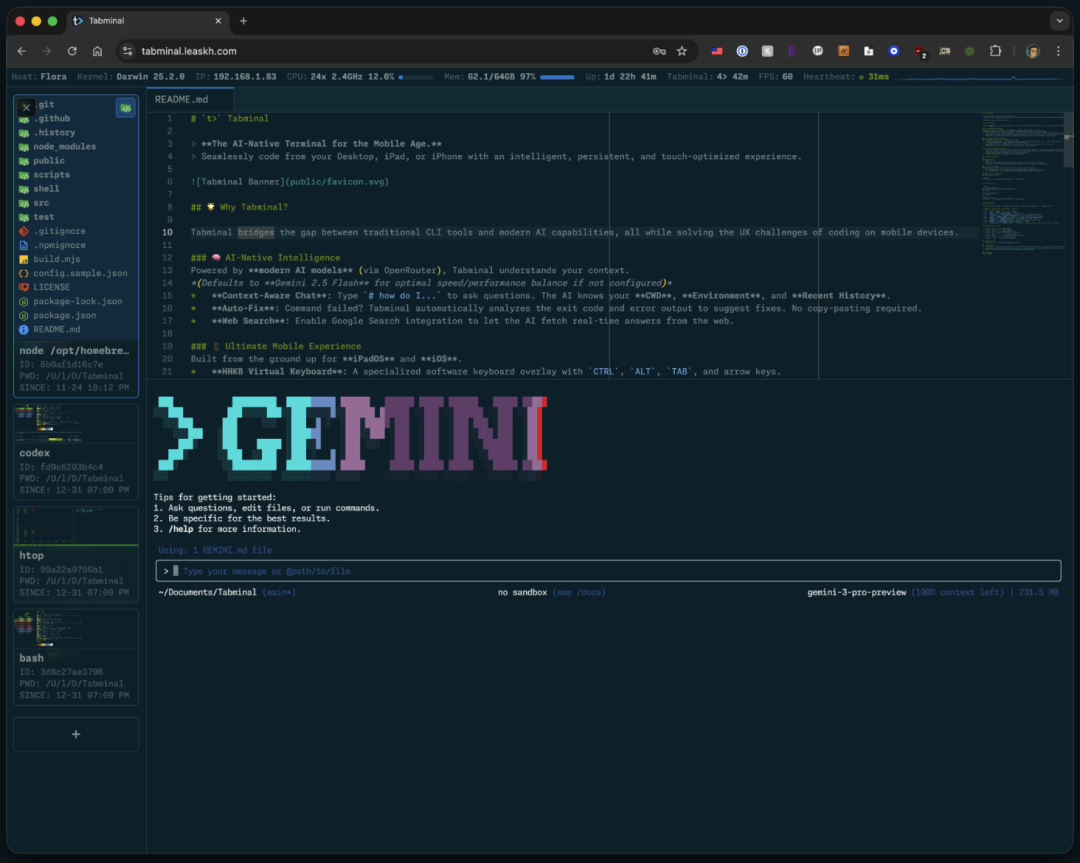Expand the src folder

coord(41,203)
